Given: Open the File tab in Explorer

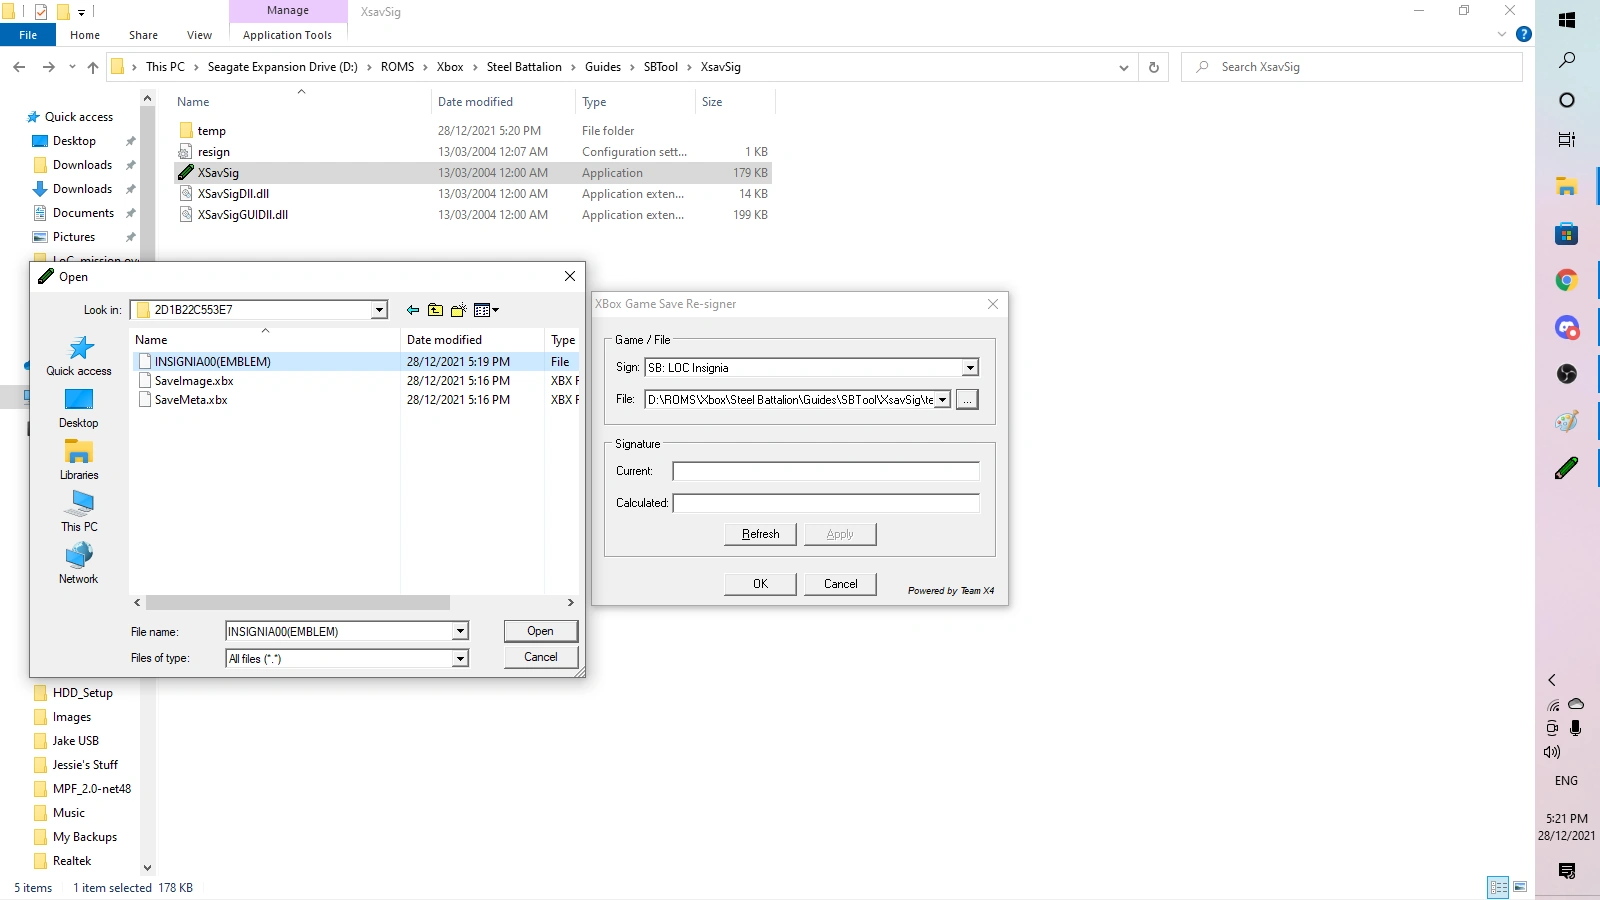Looking at the screenshot, I should coord(28,35).
